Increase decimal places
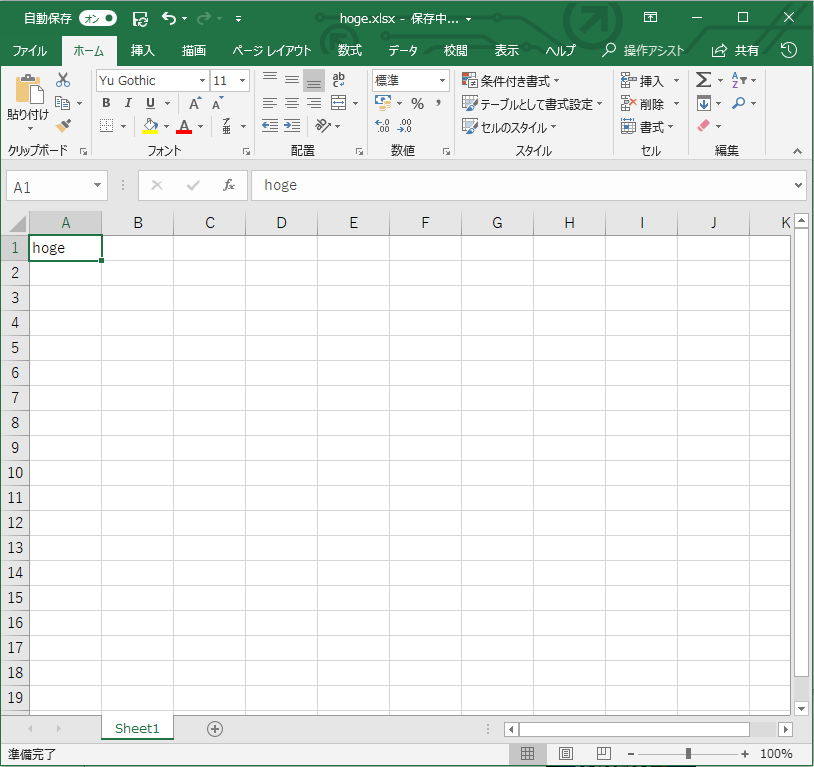This screenshot has height=767, width=814. [x=382, y=126]
